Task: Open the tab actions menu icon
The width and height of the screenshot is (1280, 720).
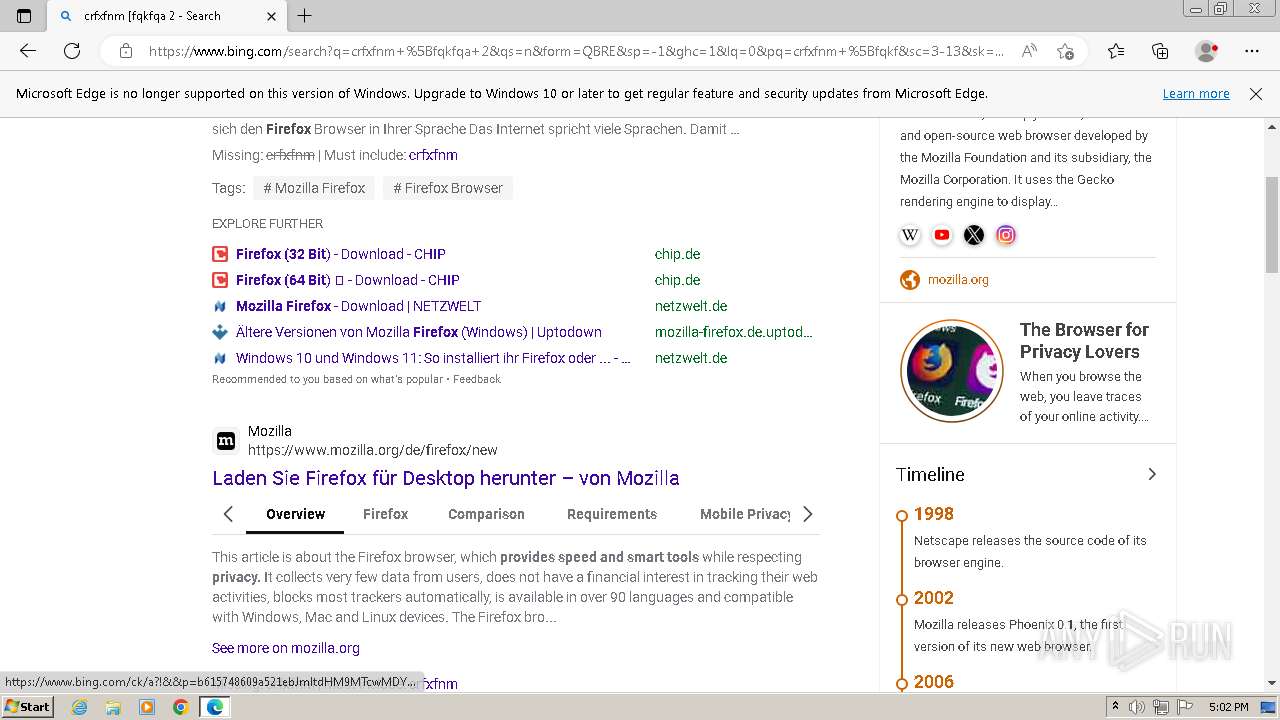Action: 24,16
